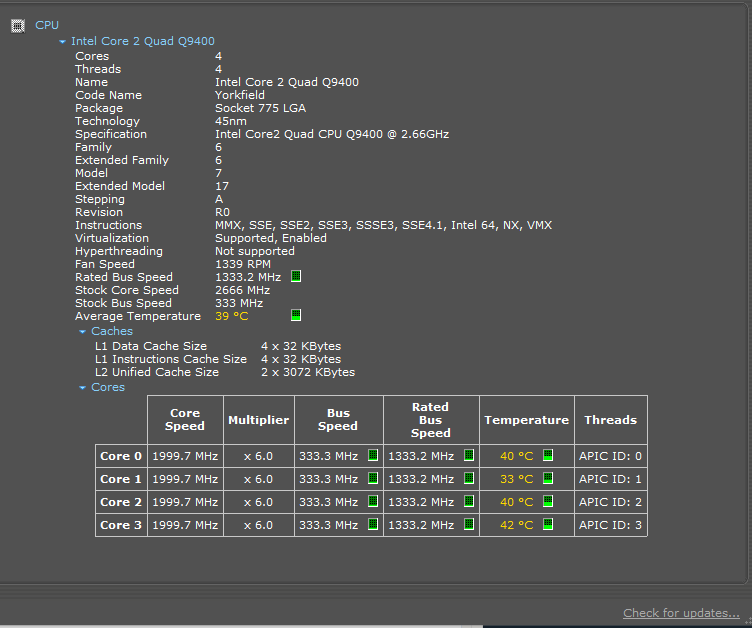Select the specification text with 2.66GHz
The height and width of the screenshot is (628, 752).
[x=332, y=134]
